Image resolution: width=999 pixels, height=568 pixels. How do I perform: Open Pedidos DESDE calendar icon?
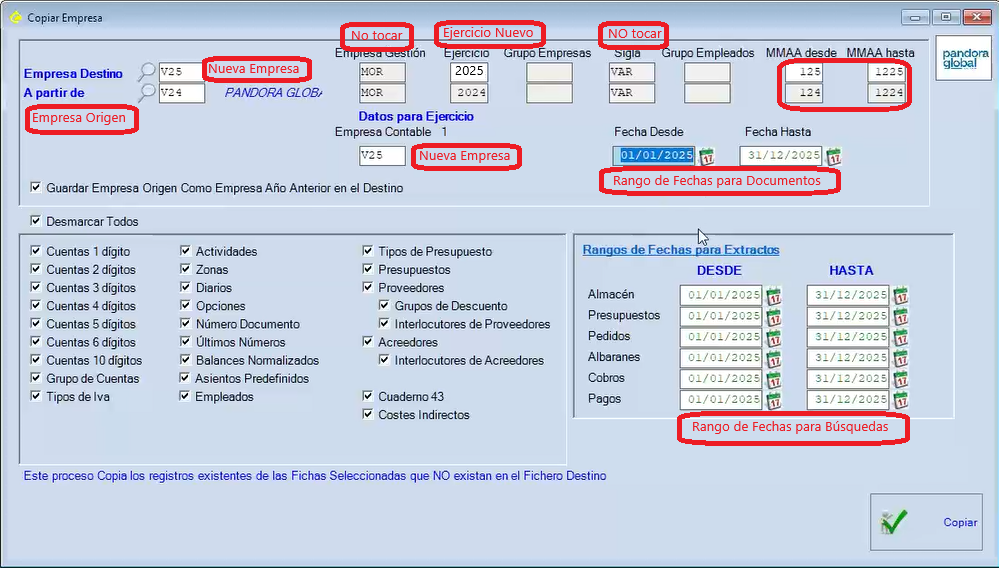(x=773, y=337)
